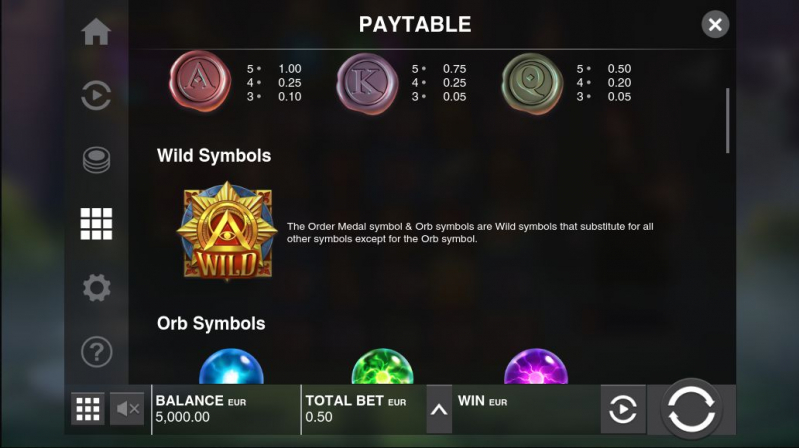Click the Order Medal Wild symbol
The height and width of the screenshot is (448, 799).
(x=227, y=231)
